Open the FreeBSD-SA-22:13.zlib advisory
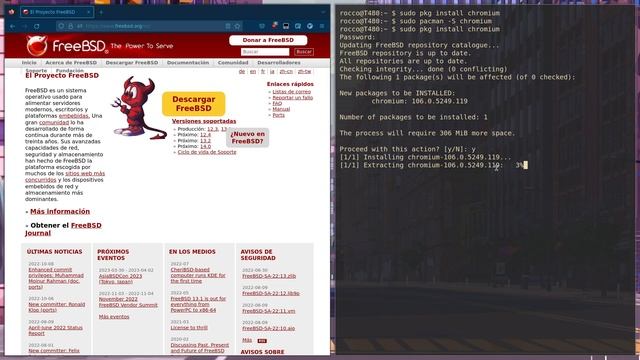The image size is (640, 360). point(269,276)
